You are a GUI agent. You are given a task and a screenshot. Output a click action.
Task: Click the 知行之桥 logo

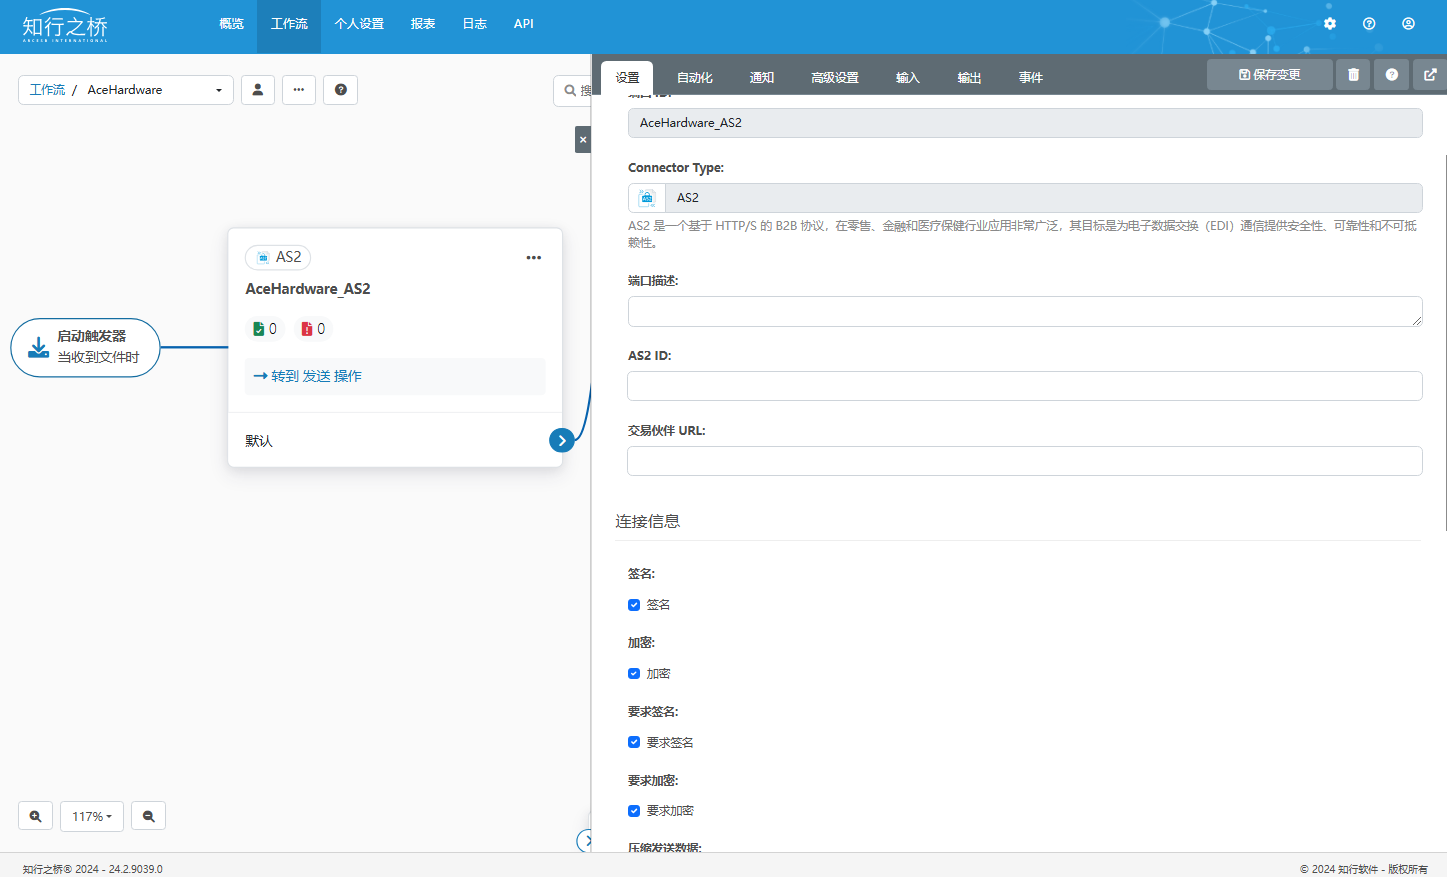click(x=65, y=26)
